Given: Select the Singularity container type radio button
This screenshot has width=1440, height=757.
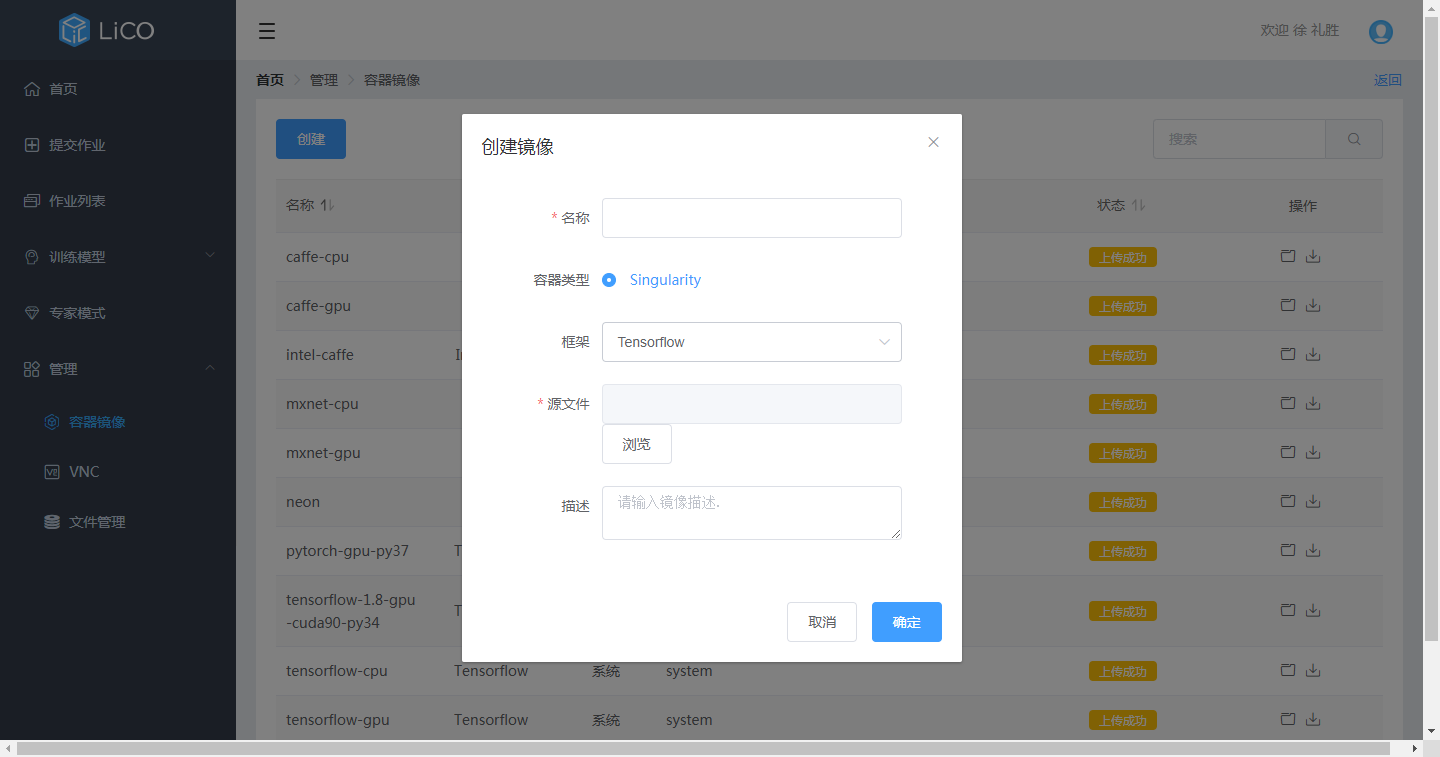Looking at the screenshot, I should point(609,280).
